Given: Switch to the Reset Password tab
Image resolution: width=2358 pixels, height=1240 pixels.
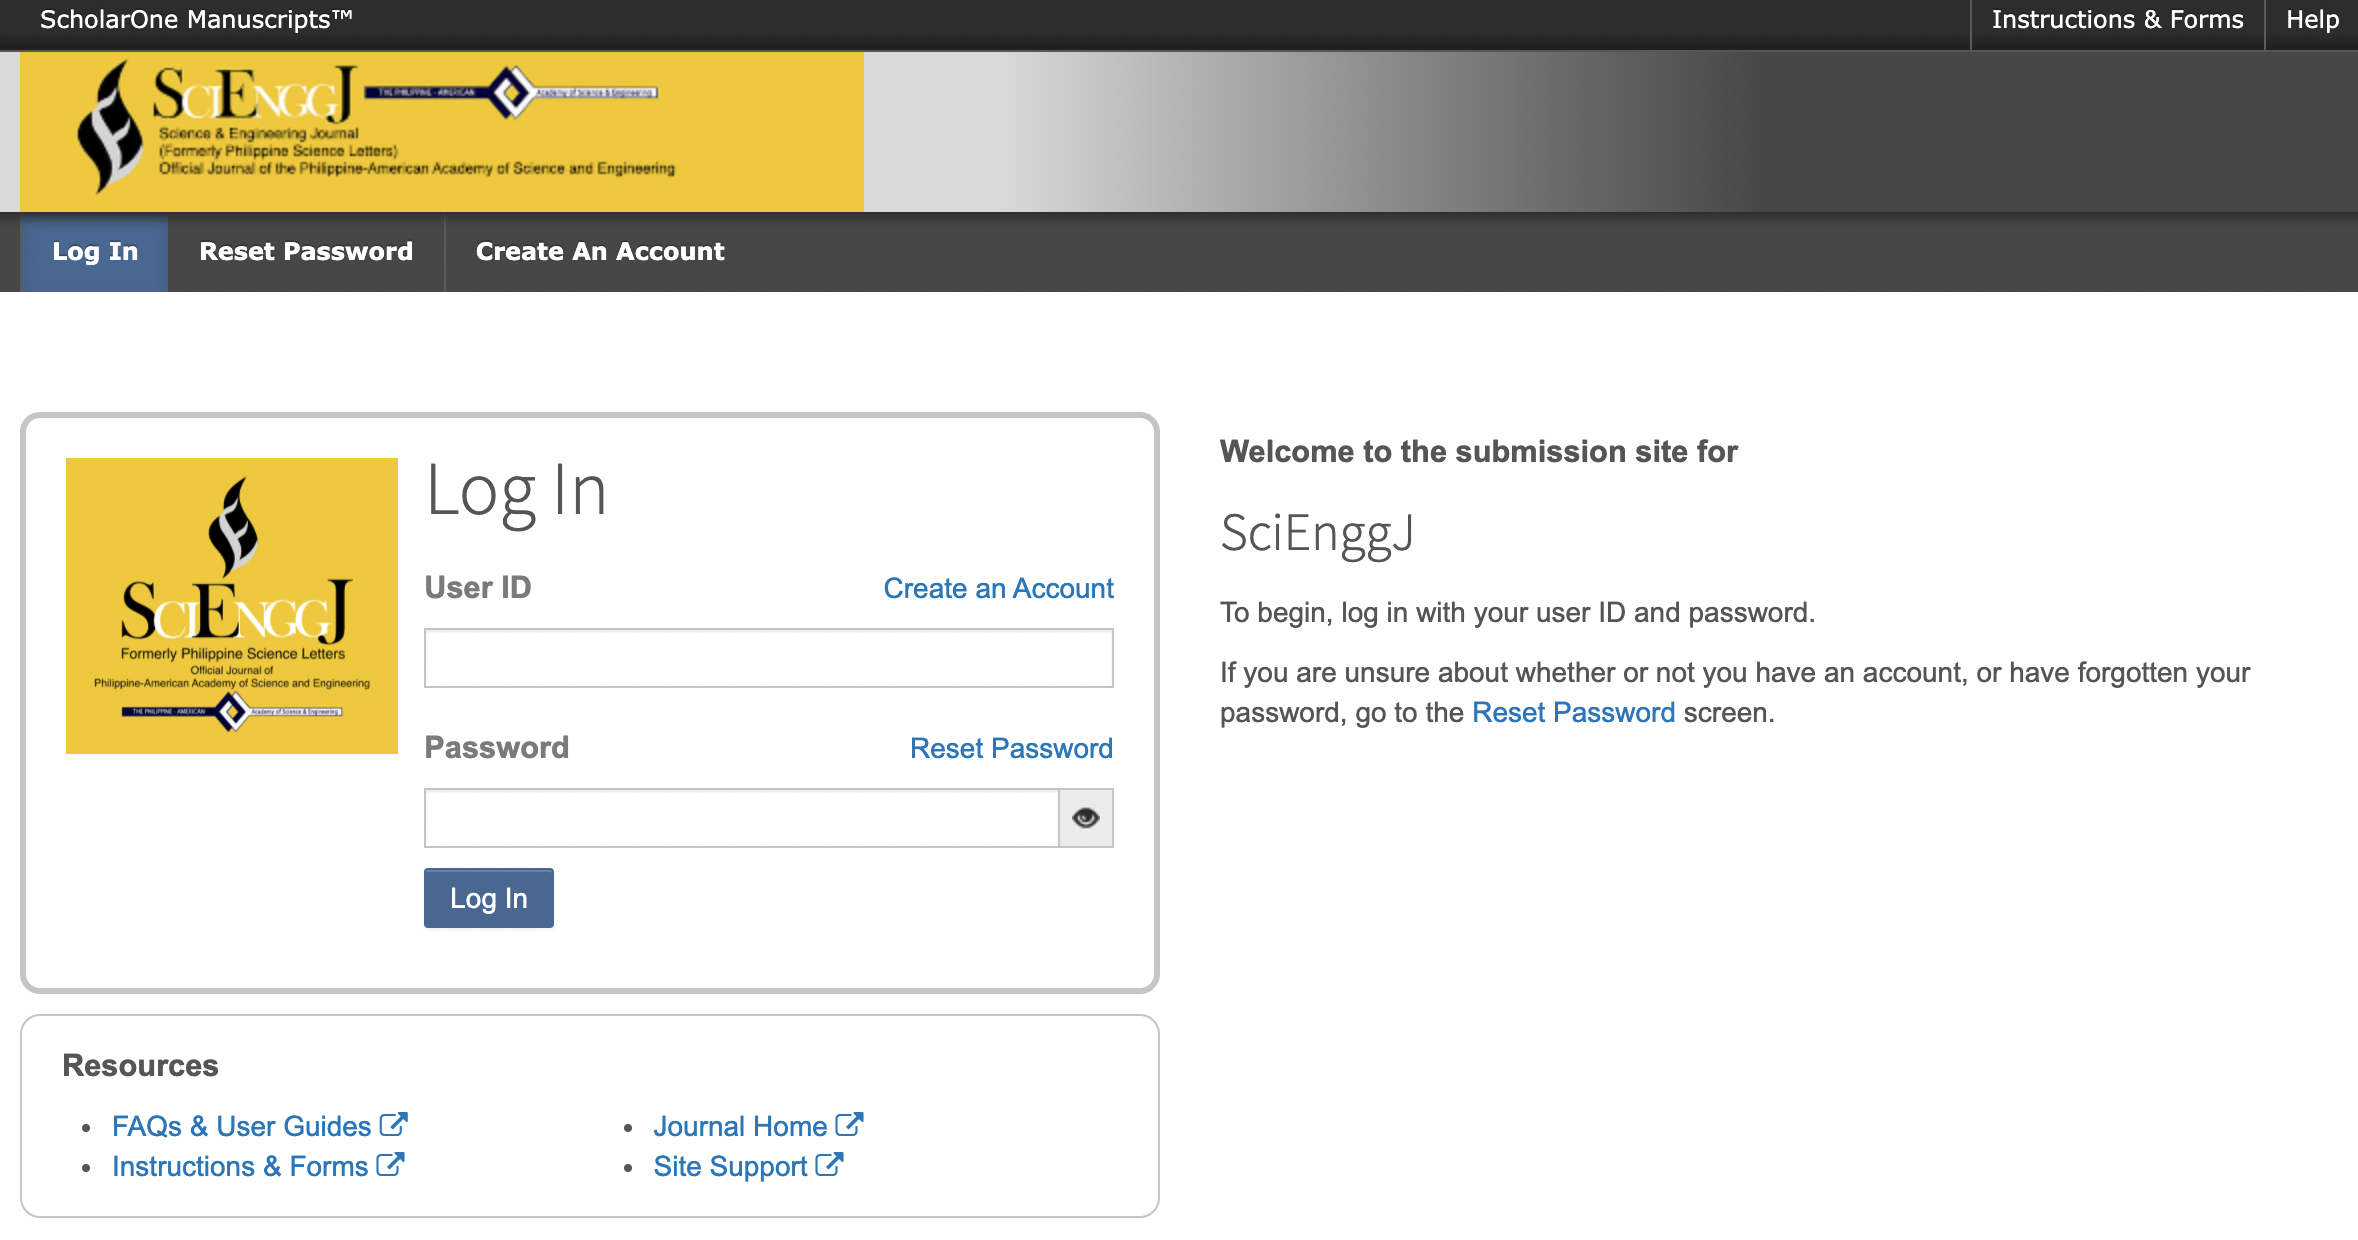Looking at the screenshot, I should coord(306,252).
